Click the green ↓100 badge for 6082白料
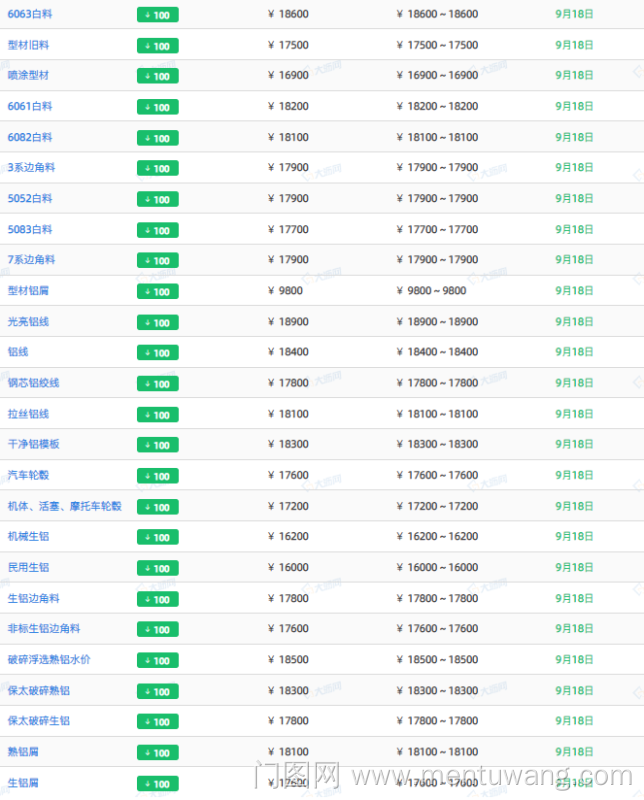644x800 pixels. point(157,138)
